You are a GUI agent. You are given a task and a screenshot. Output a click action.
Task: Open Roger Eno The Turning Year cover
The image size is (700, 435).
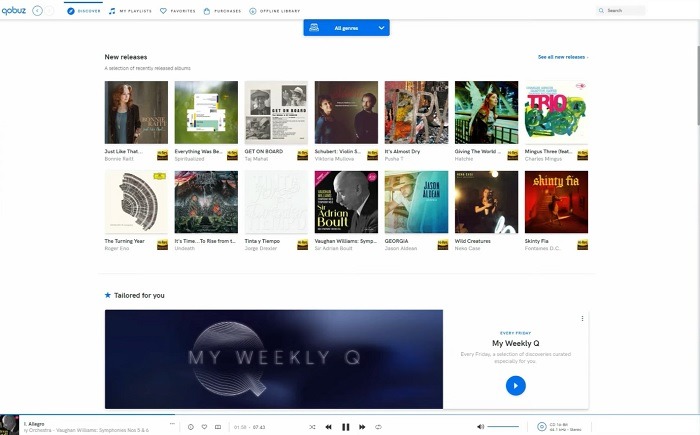(136, 202)
